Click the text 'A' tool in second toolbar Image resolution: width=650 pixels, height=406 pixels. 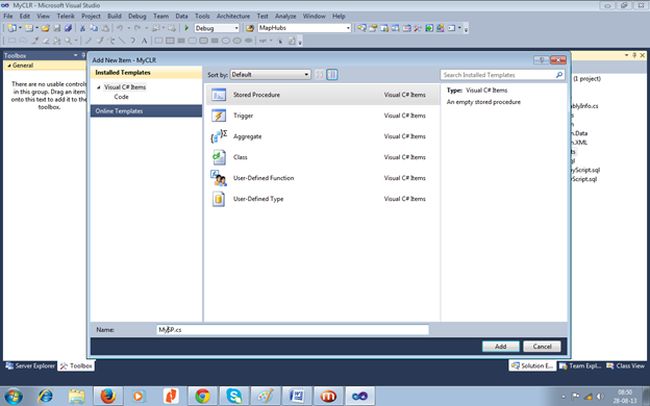click(144, 41)
